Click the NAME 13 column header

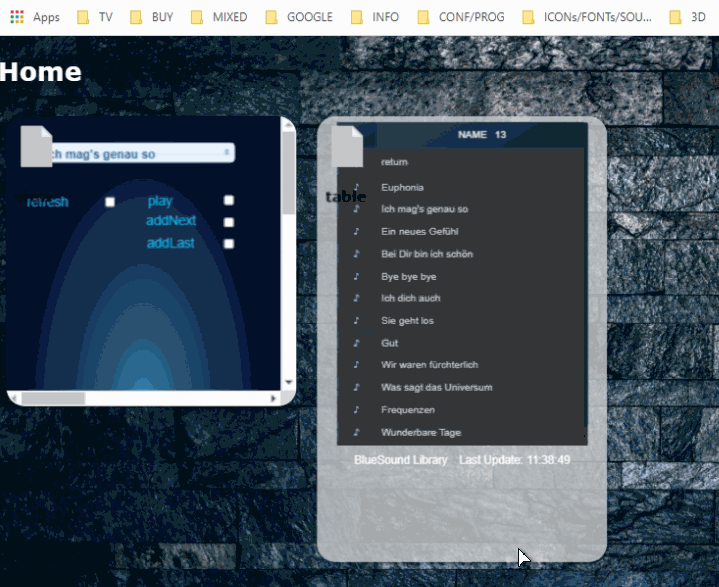(481, 135)
